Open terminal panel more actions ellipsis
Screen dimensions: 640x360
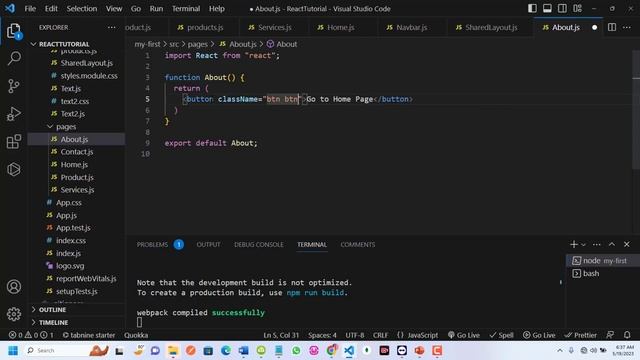[597, 244]
